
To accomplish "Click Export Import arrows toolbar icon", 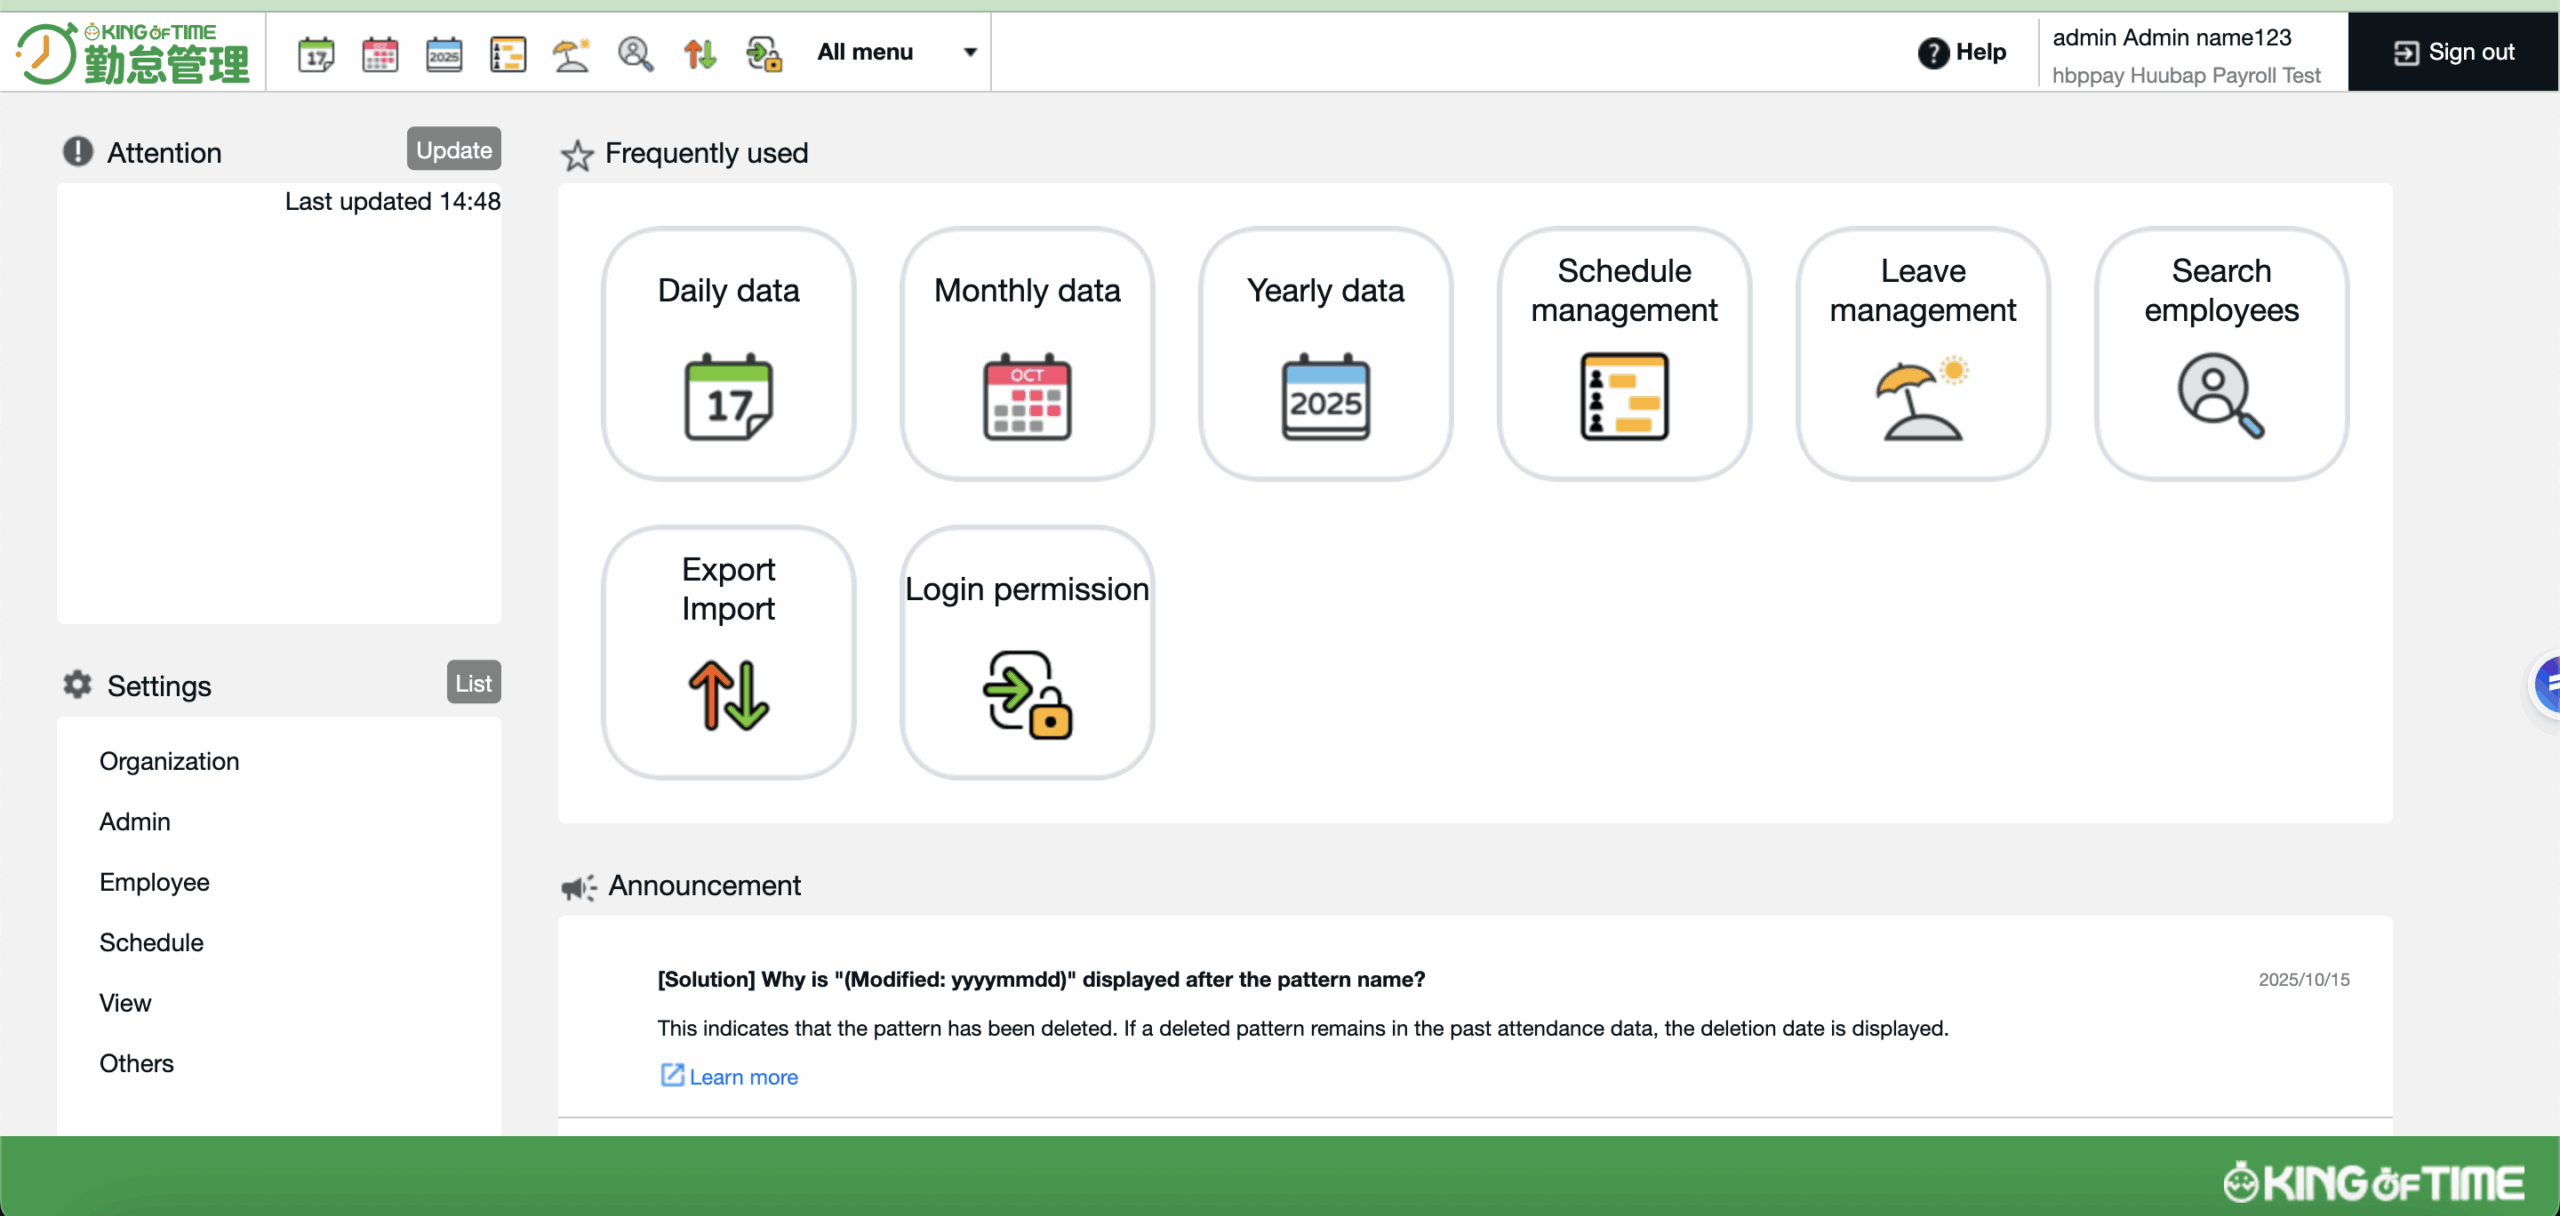I will [x=700, y=53].
